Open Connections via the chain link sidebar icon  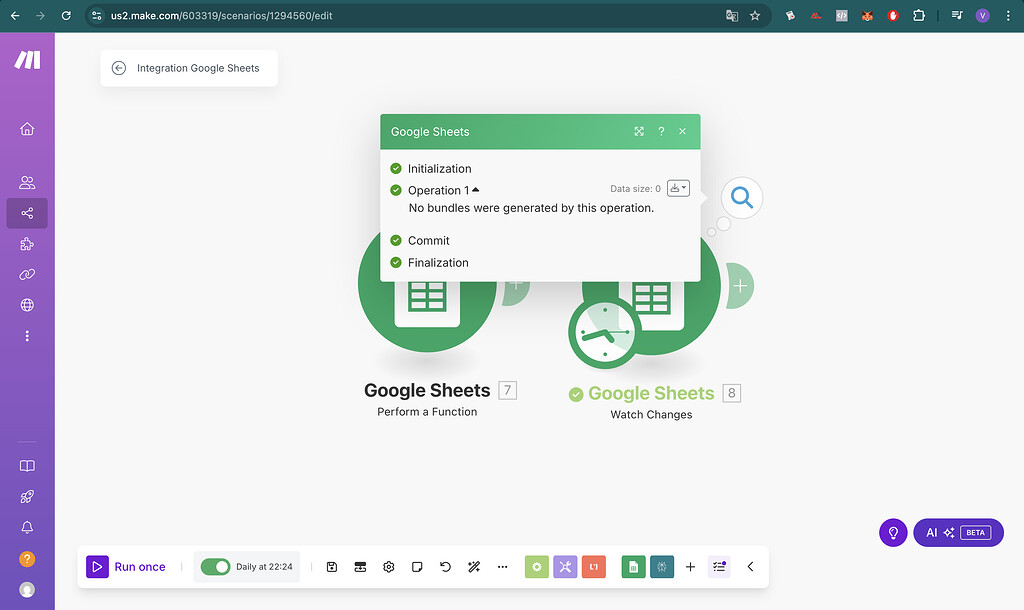point(27,274)
